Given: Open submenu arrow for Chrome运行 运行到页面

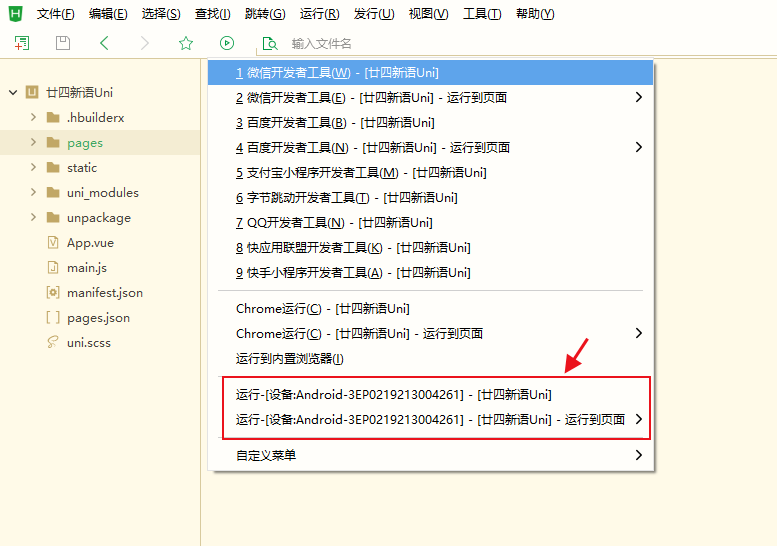Looking at the screenshot, I should point(639,333).
